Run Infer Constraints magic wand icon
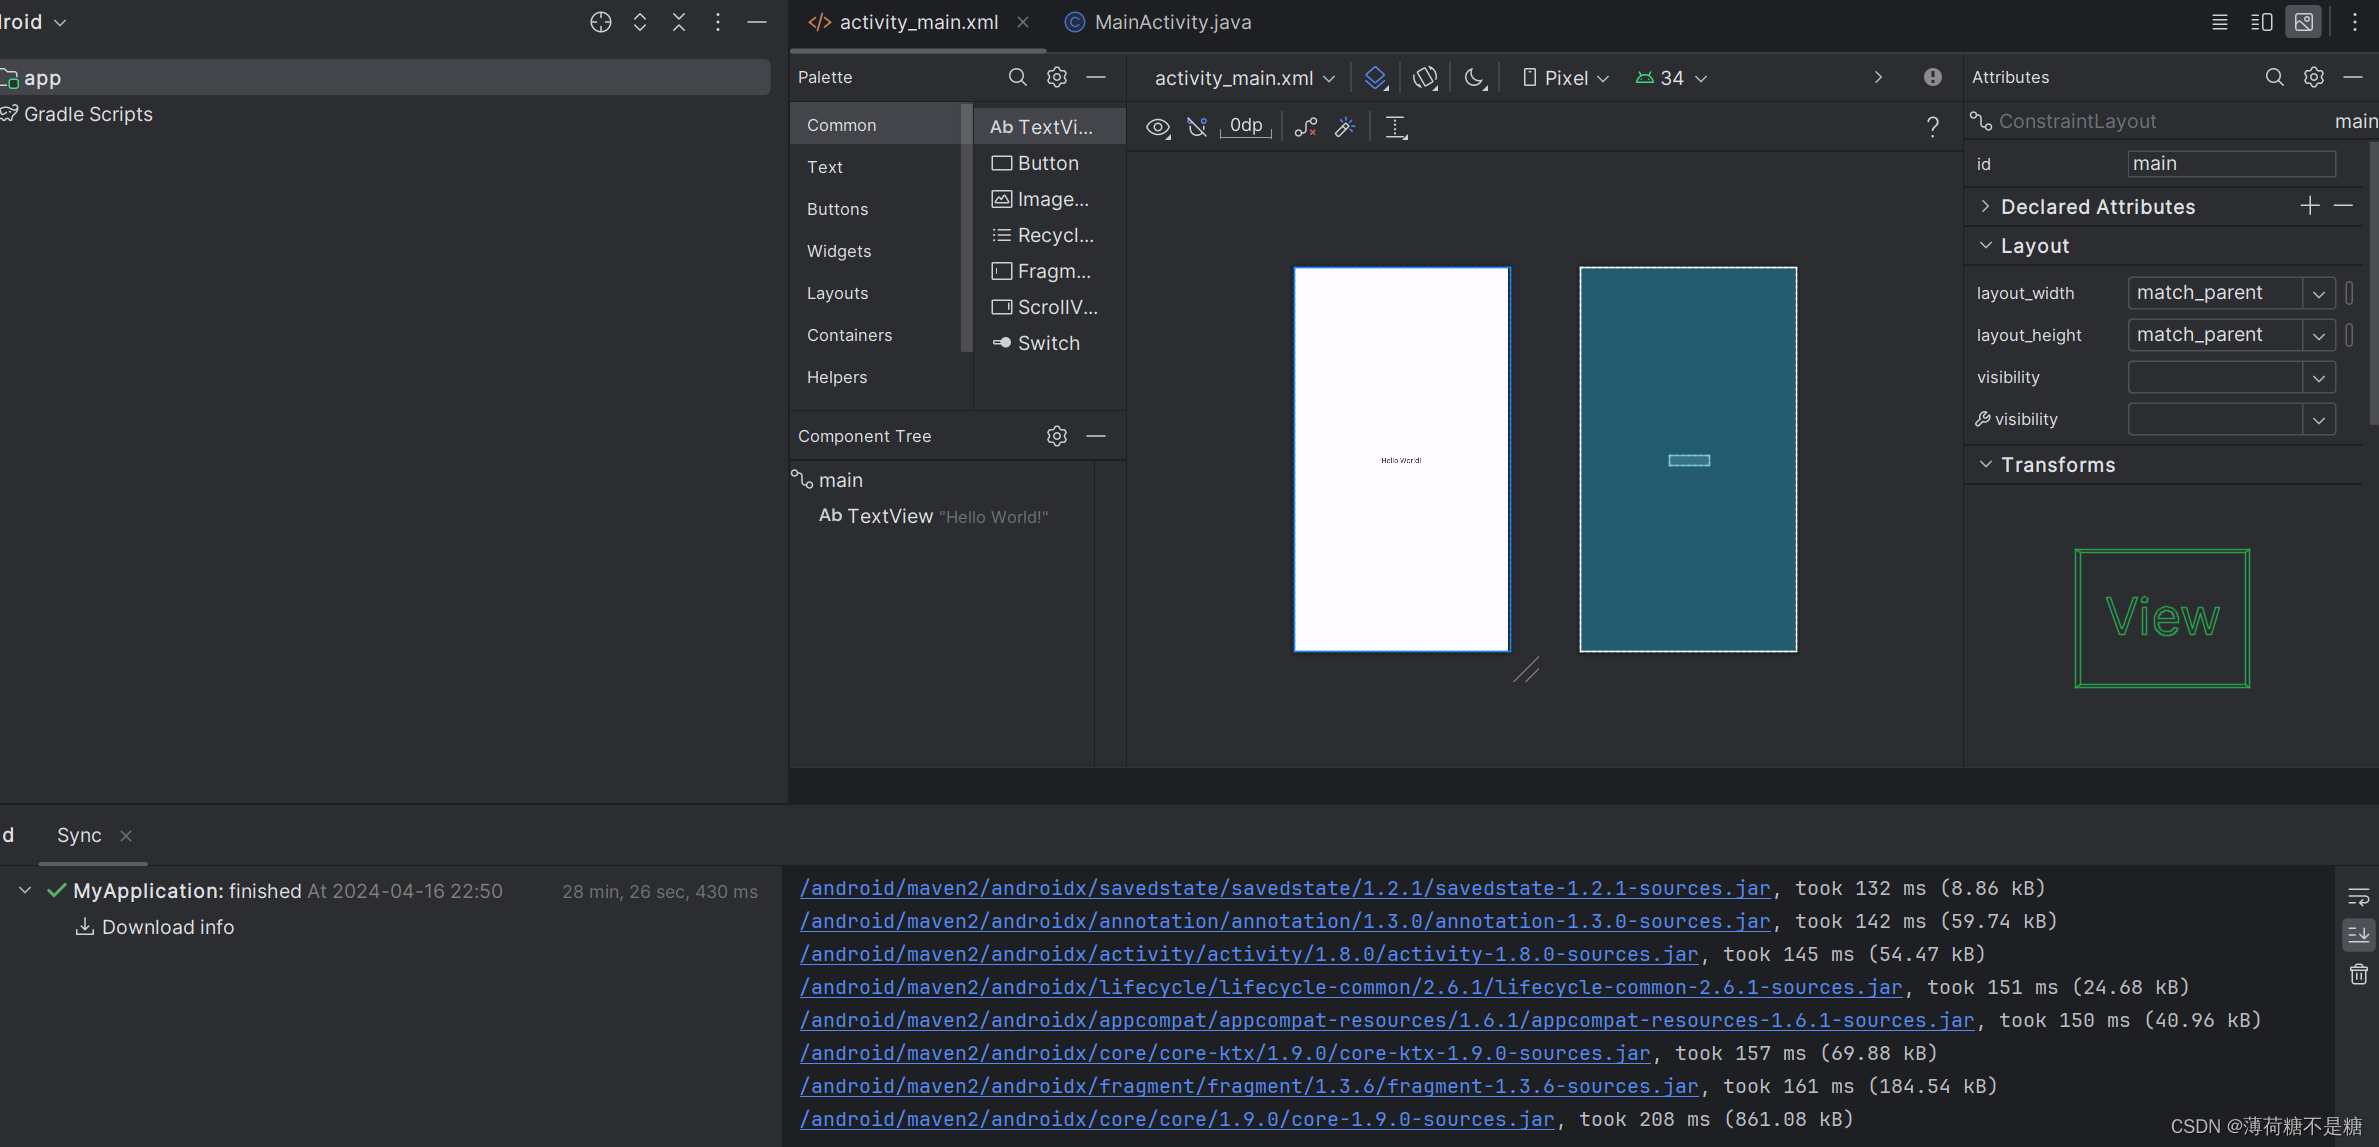 point(1344,127)
